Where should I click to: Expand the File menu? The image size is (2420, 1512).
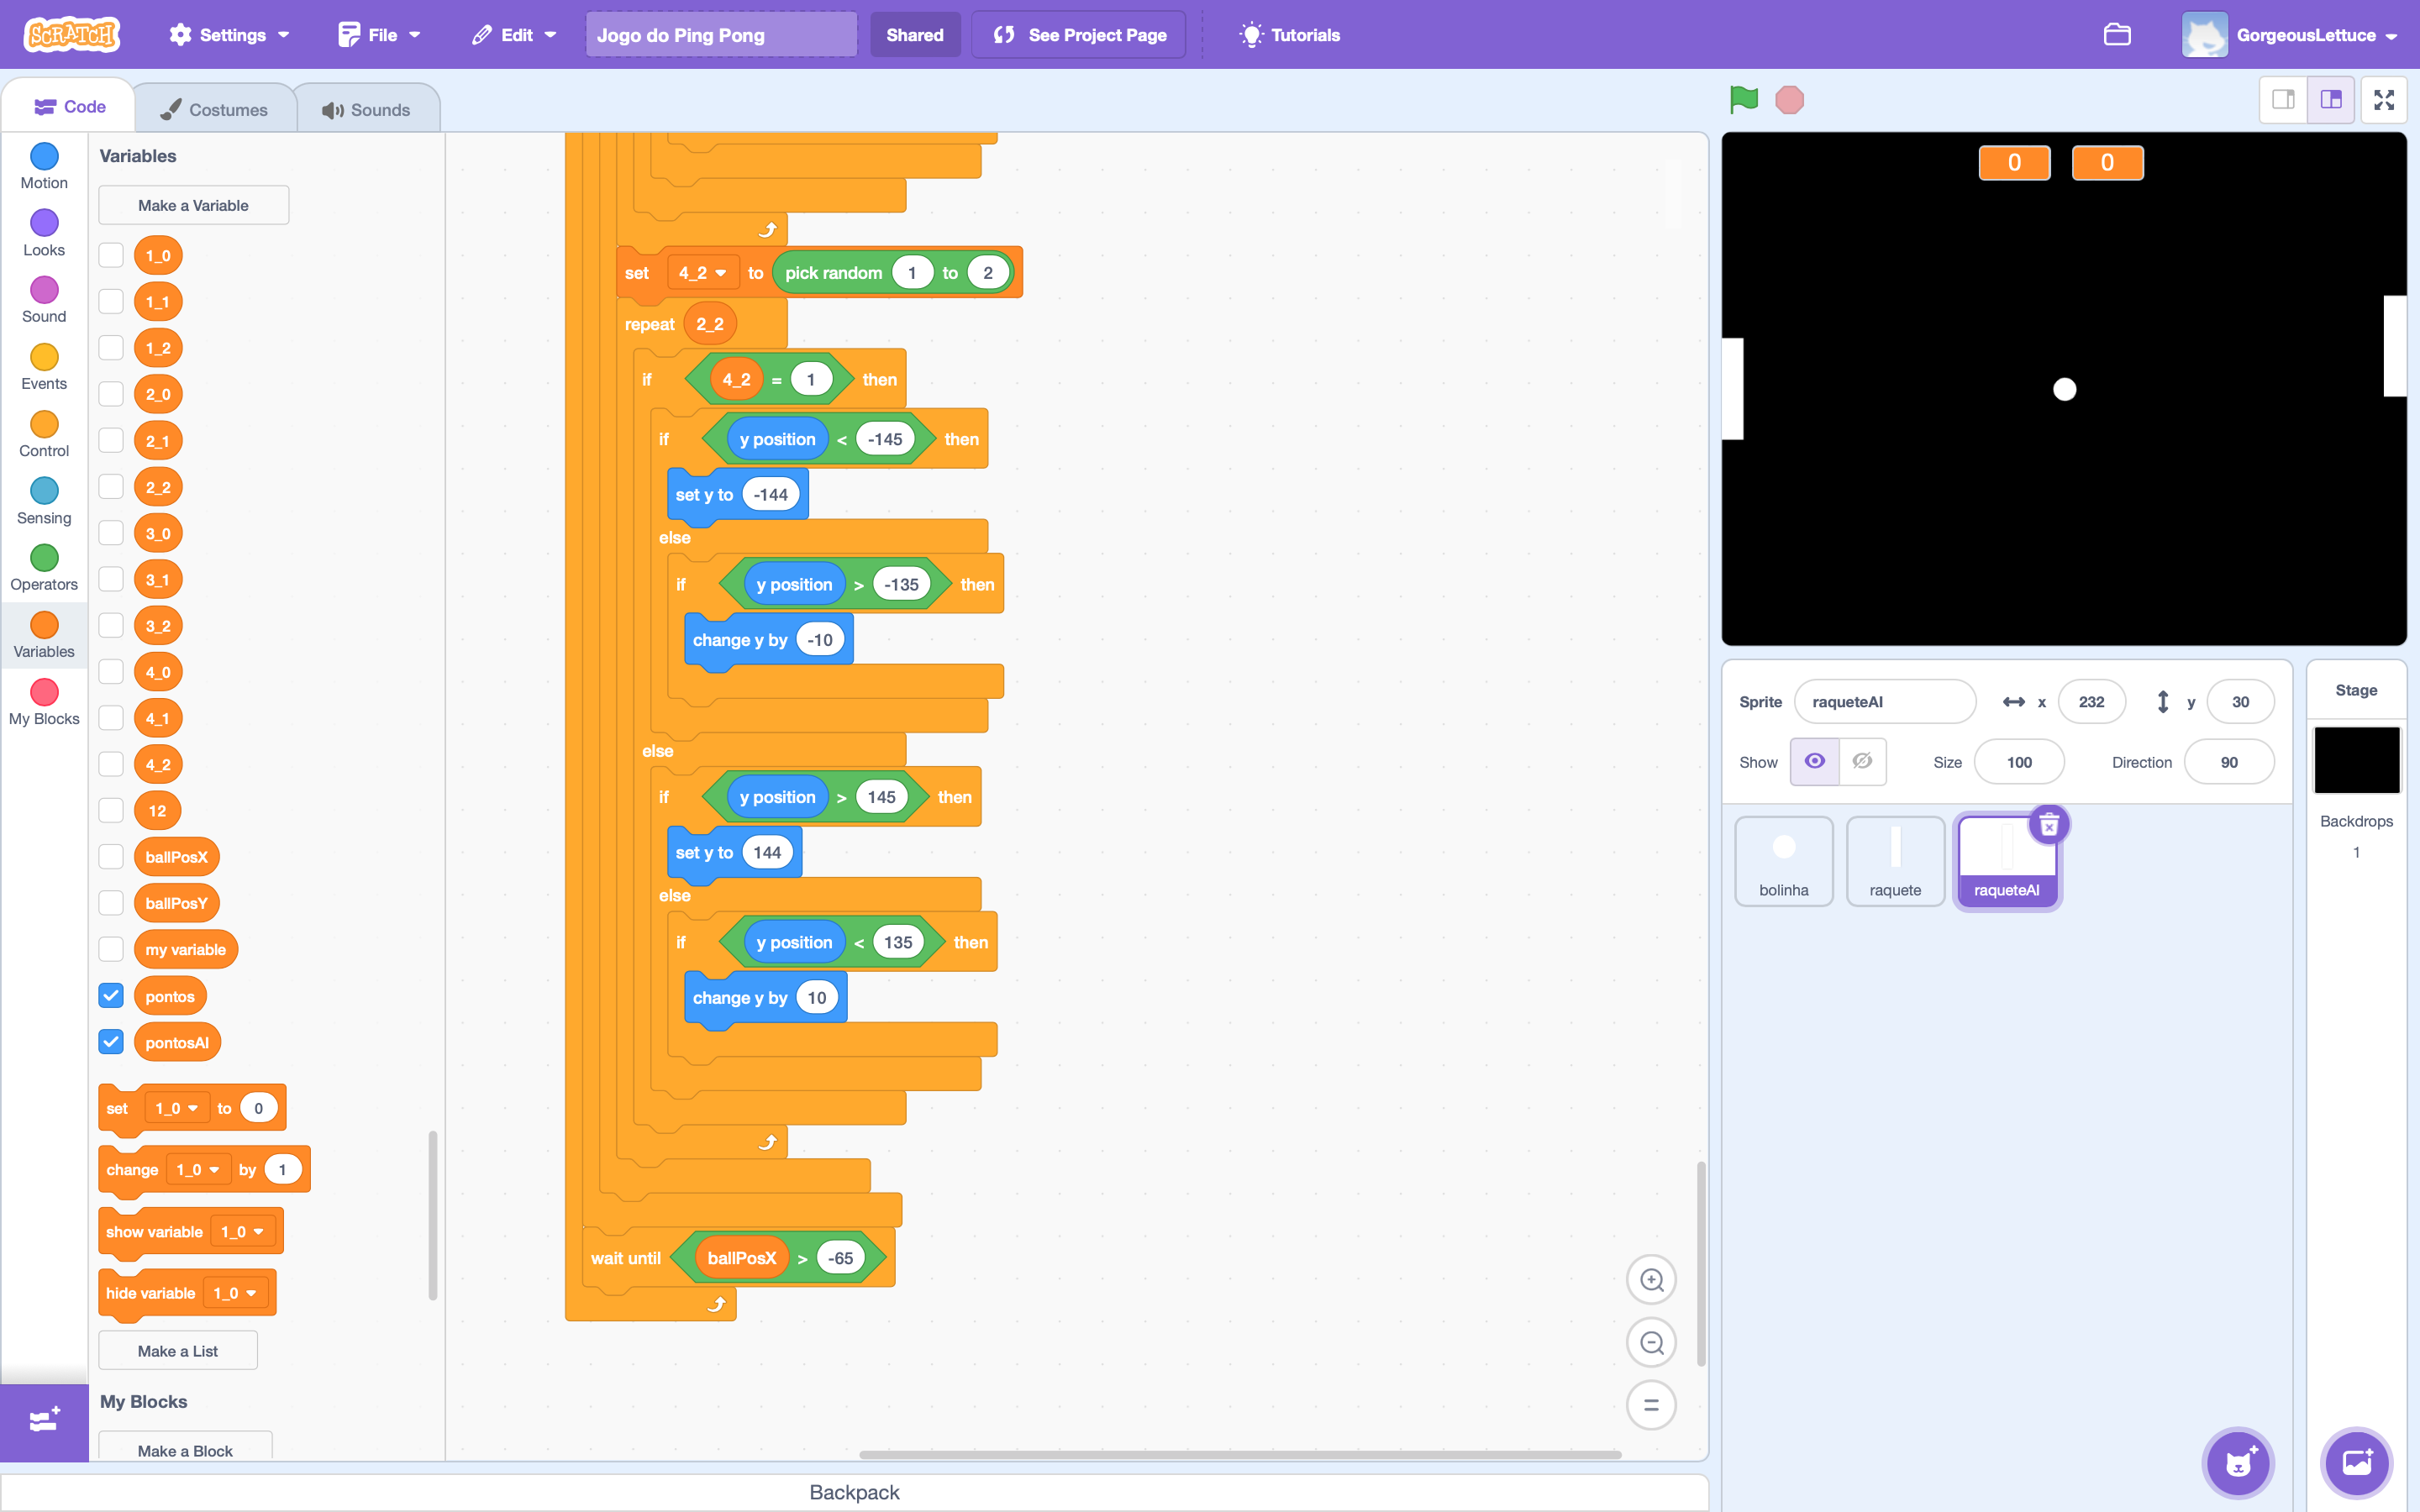(x=378, y=34)
